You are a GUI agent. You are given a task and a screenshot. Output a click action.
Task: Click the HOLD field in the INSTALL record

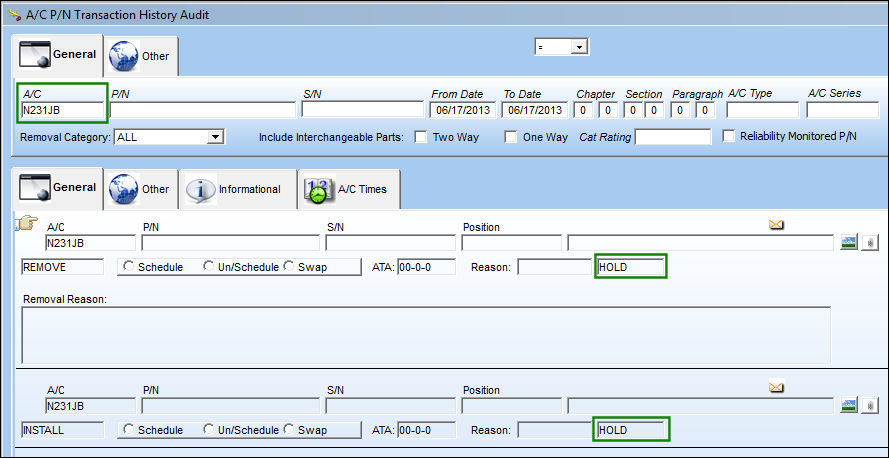point(630,430)
